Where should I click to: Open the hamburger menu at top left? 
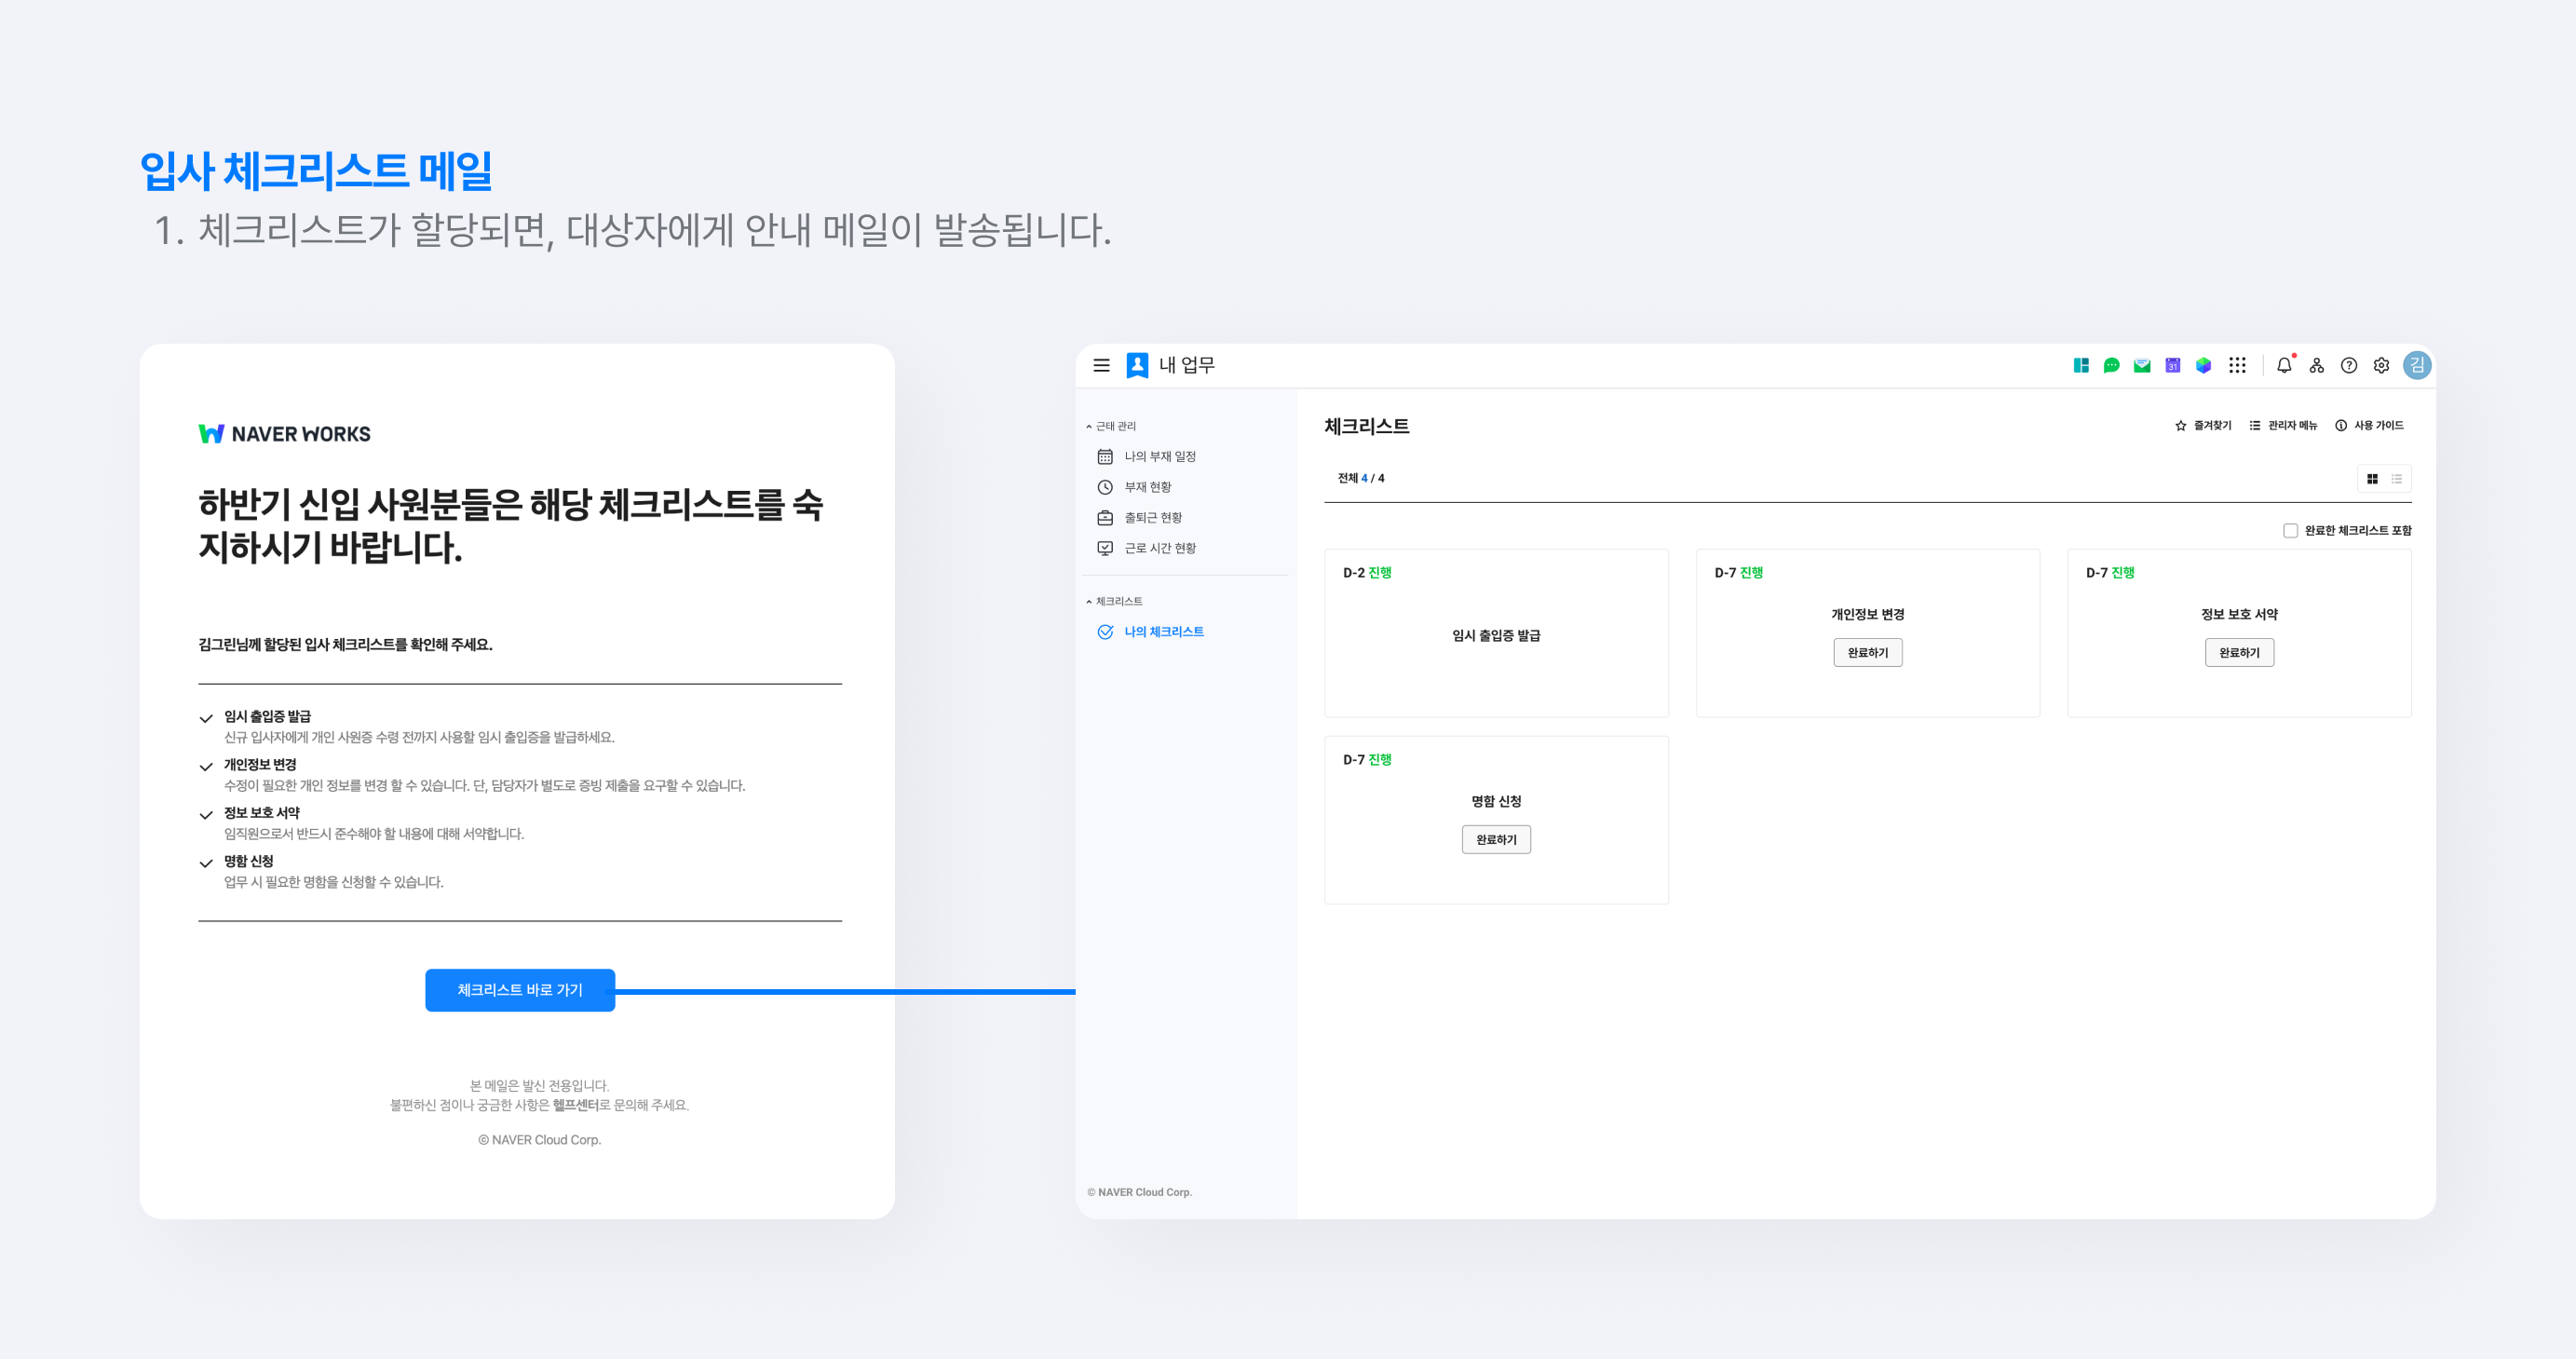[x=1100, y=366]
